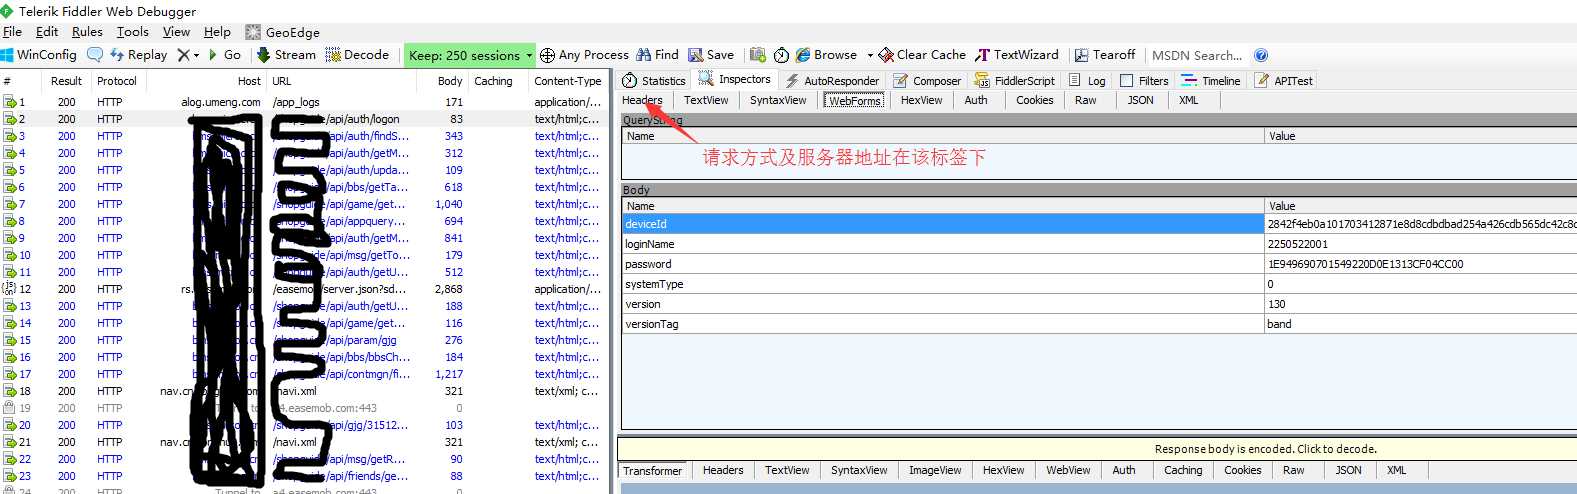Select session 12 JSON icon
Viewport: 1577px width, 494px height.
[10, 289]
